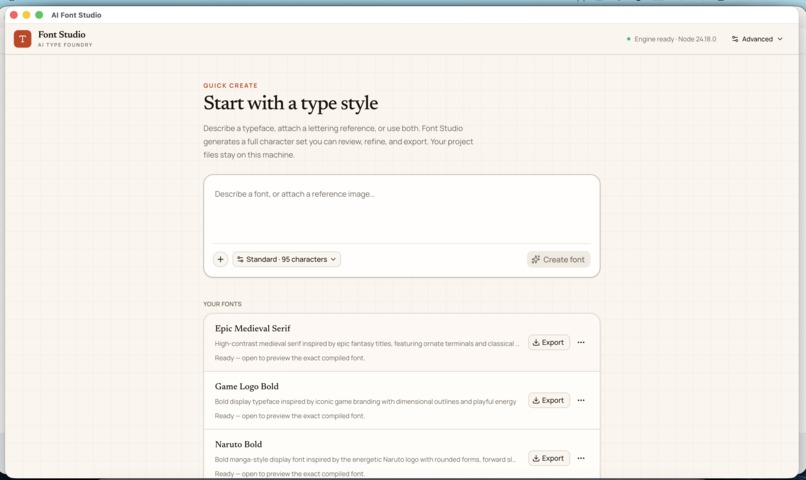The height and width of the screenshot is (480, 806).
Task: Open more options for Epic Medieval Serif
Action: tap(581, 342)
